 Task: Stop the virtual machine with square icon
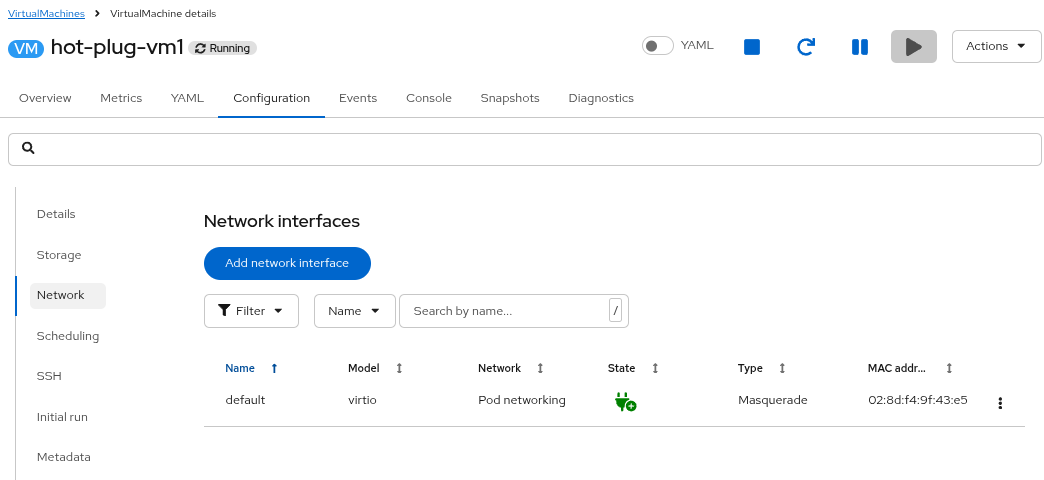tap(753, 47)
